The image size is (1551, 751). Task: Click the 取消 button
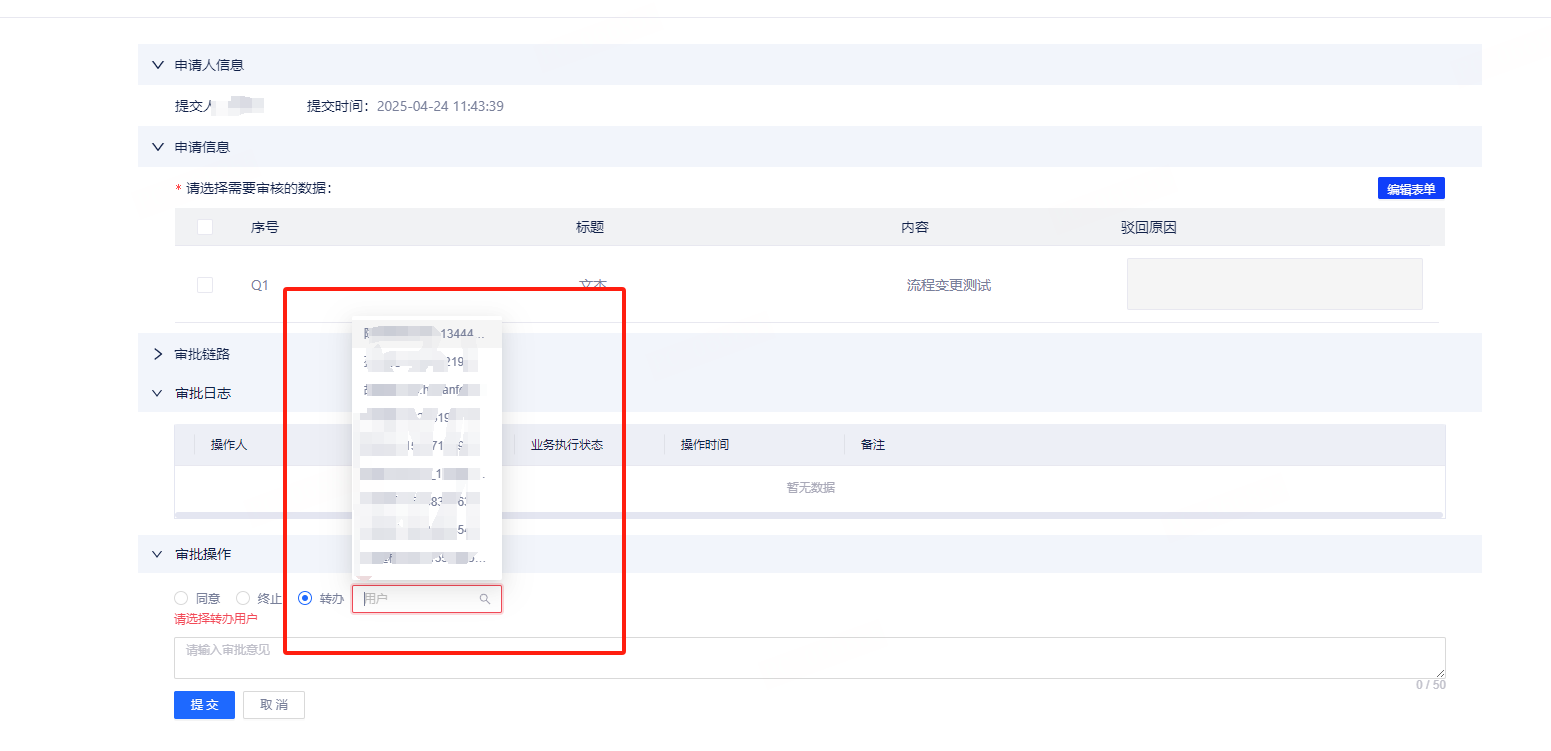pos(274,705)
